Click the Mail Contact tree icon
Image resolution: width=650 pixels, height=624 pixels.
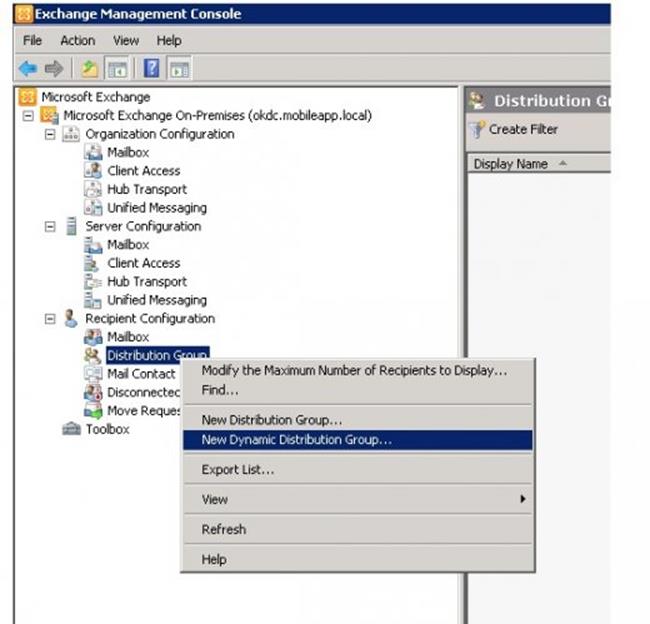93,374
